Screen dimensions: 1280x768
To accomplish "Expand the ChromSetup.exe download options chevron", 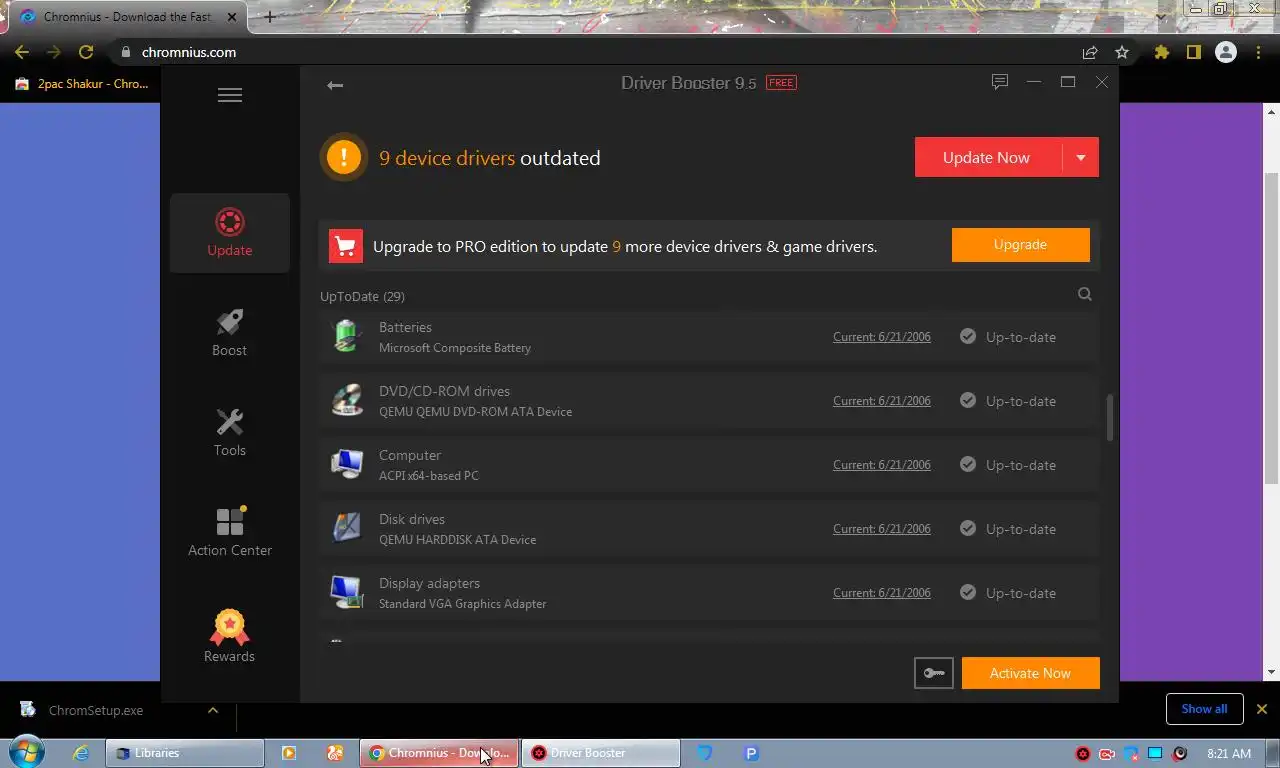I will click(212, 710).
